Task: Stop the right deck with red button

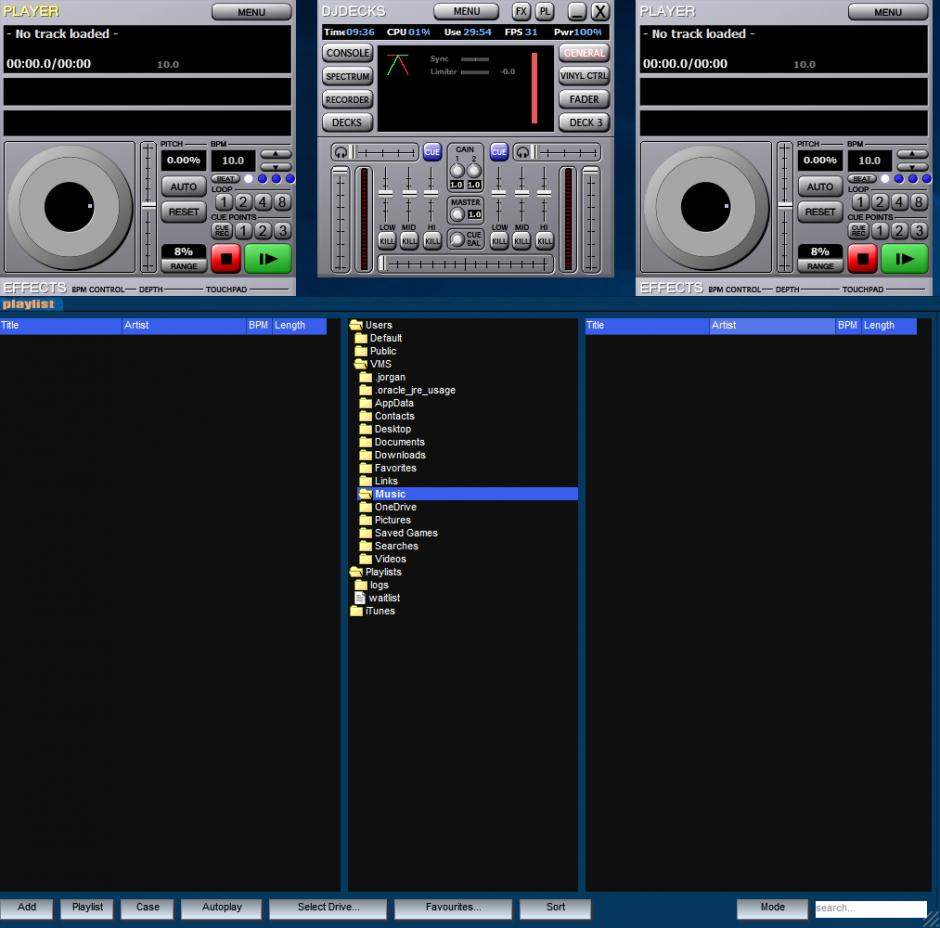Action: click(x=863, y=259)
